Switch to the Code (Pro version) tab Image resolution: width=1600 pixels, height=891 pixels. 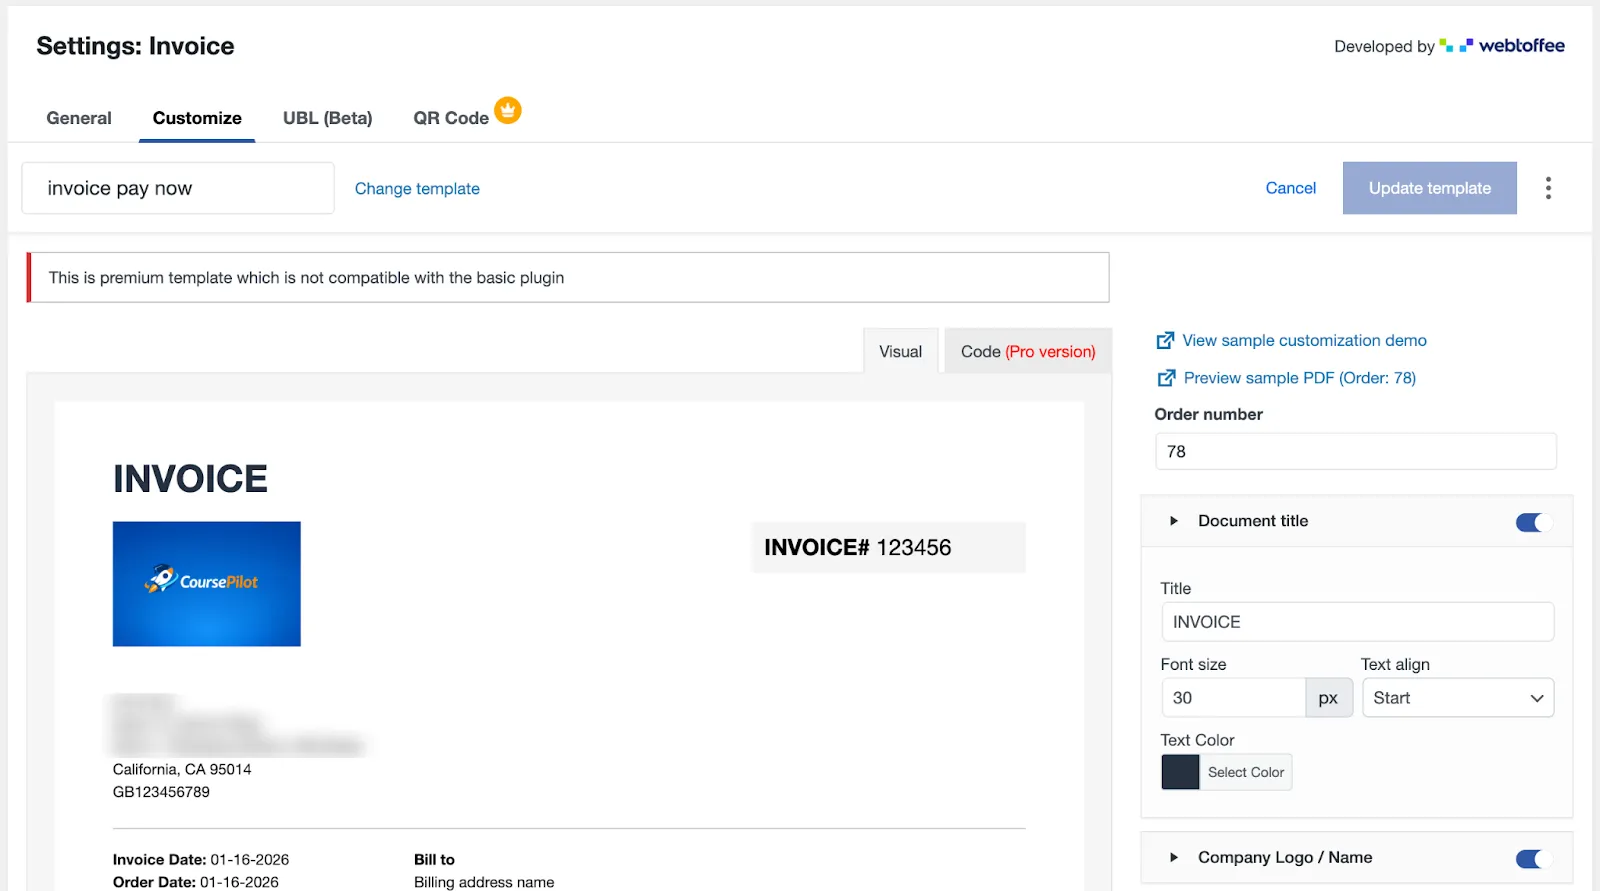click(1028, 352)
